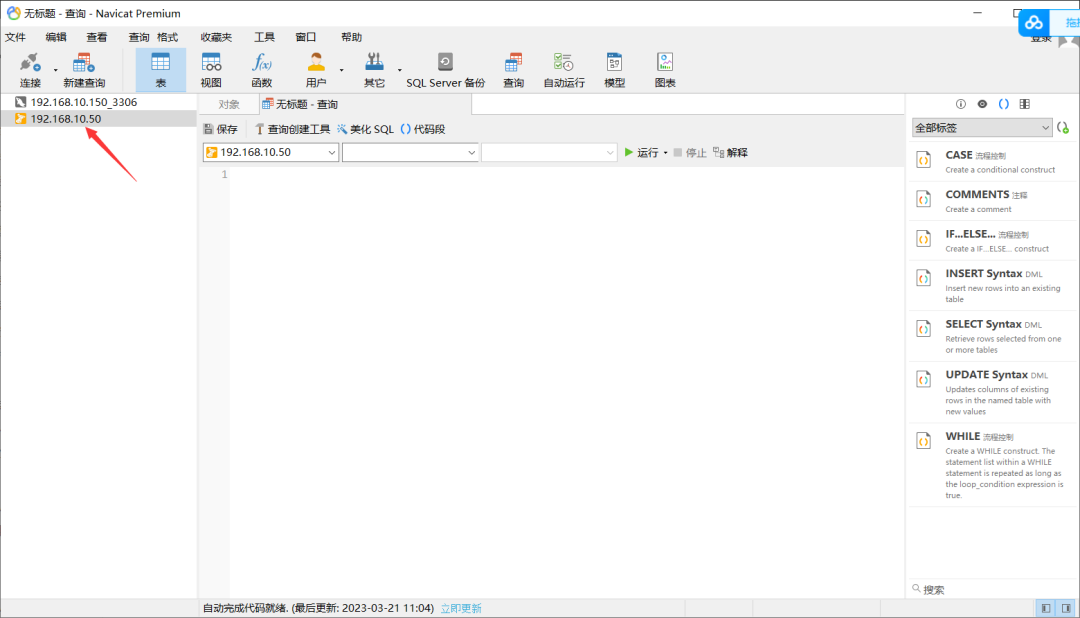This screenshot has width=1080, height=618.
Task: Insert the COMMENTS snippet
Action: [993, 201]
